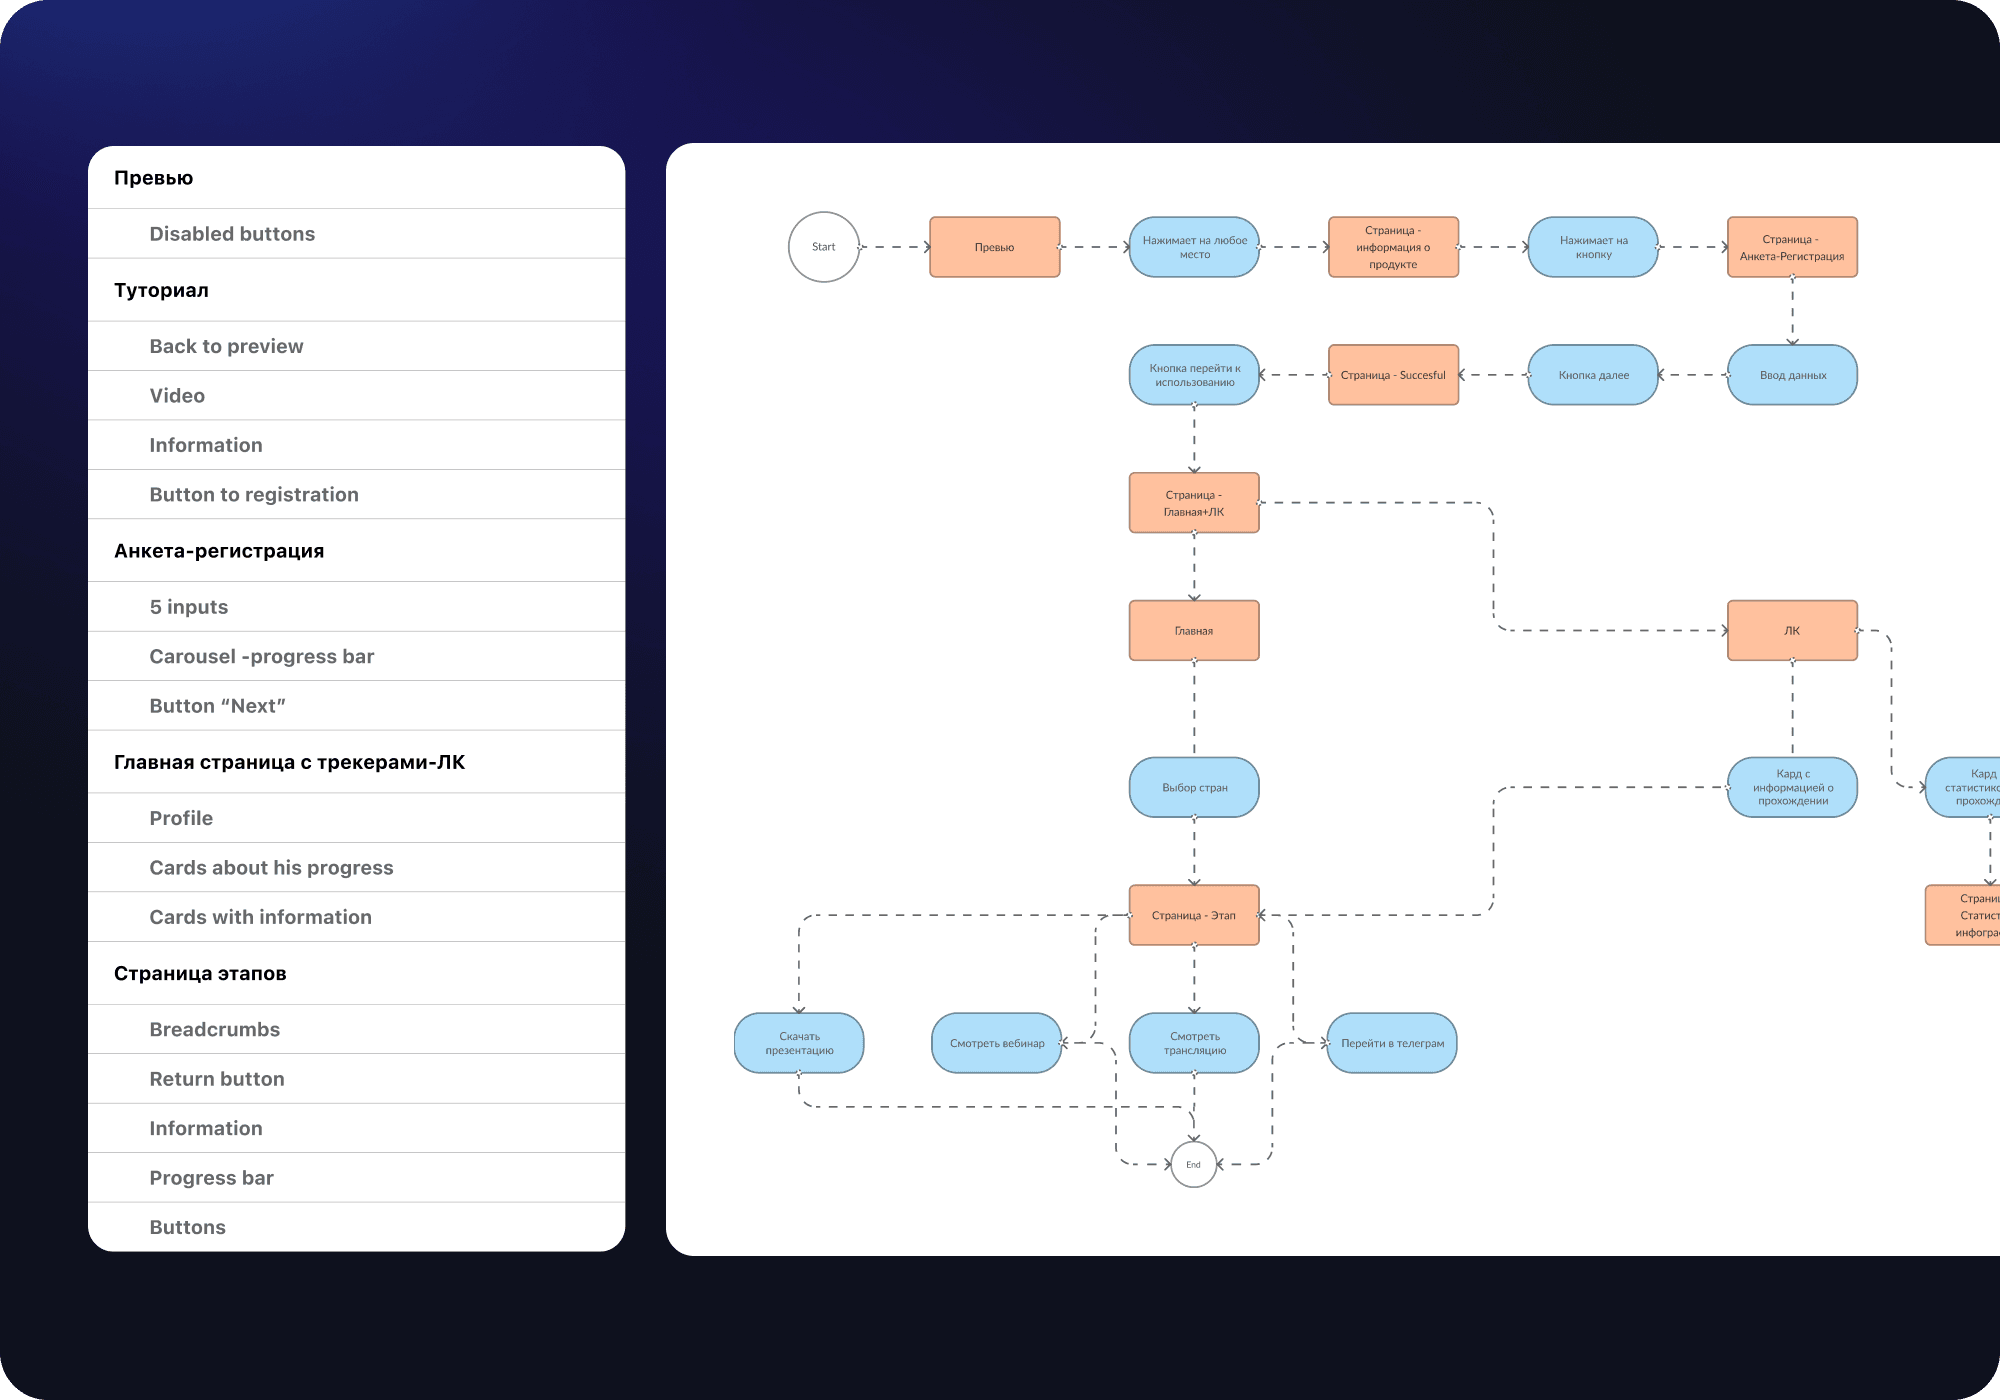This screenshot has width=2000, height=1400.
Task: Click the Start circle node
Action: point(823,247)
